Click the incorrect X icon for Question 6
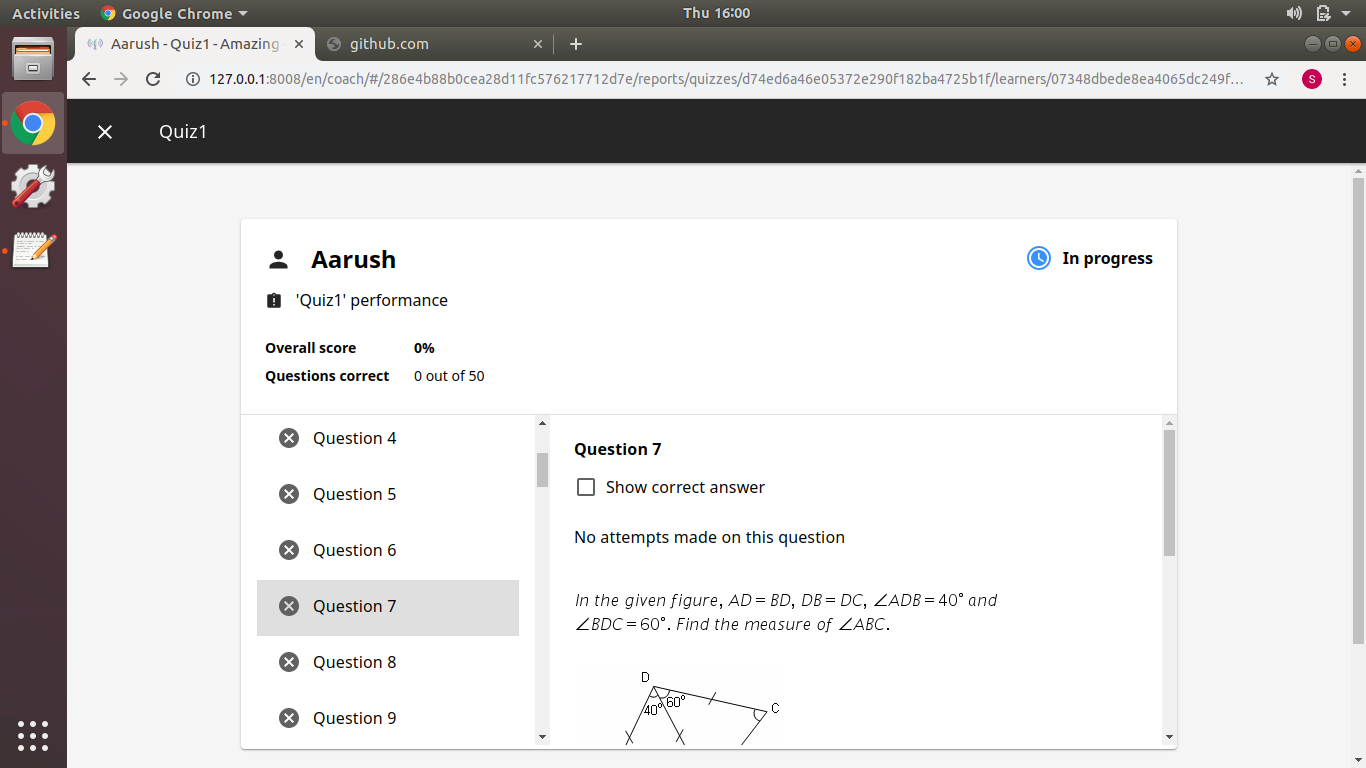 pos(289,550)
